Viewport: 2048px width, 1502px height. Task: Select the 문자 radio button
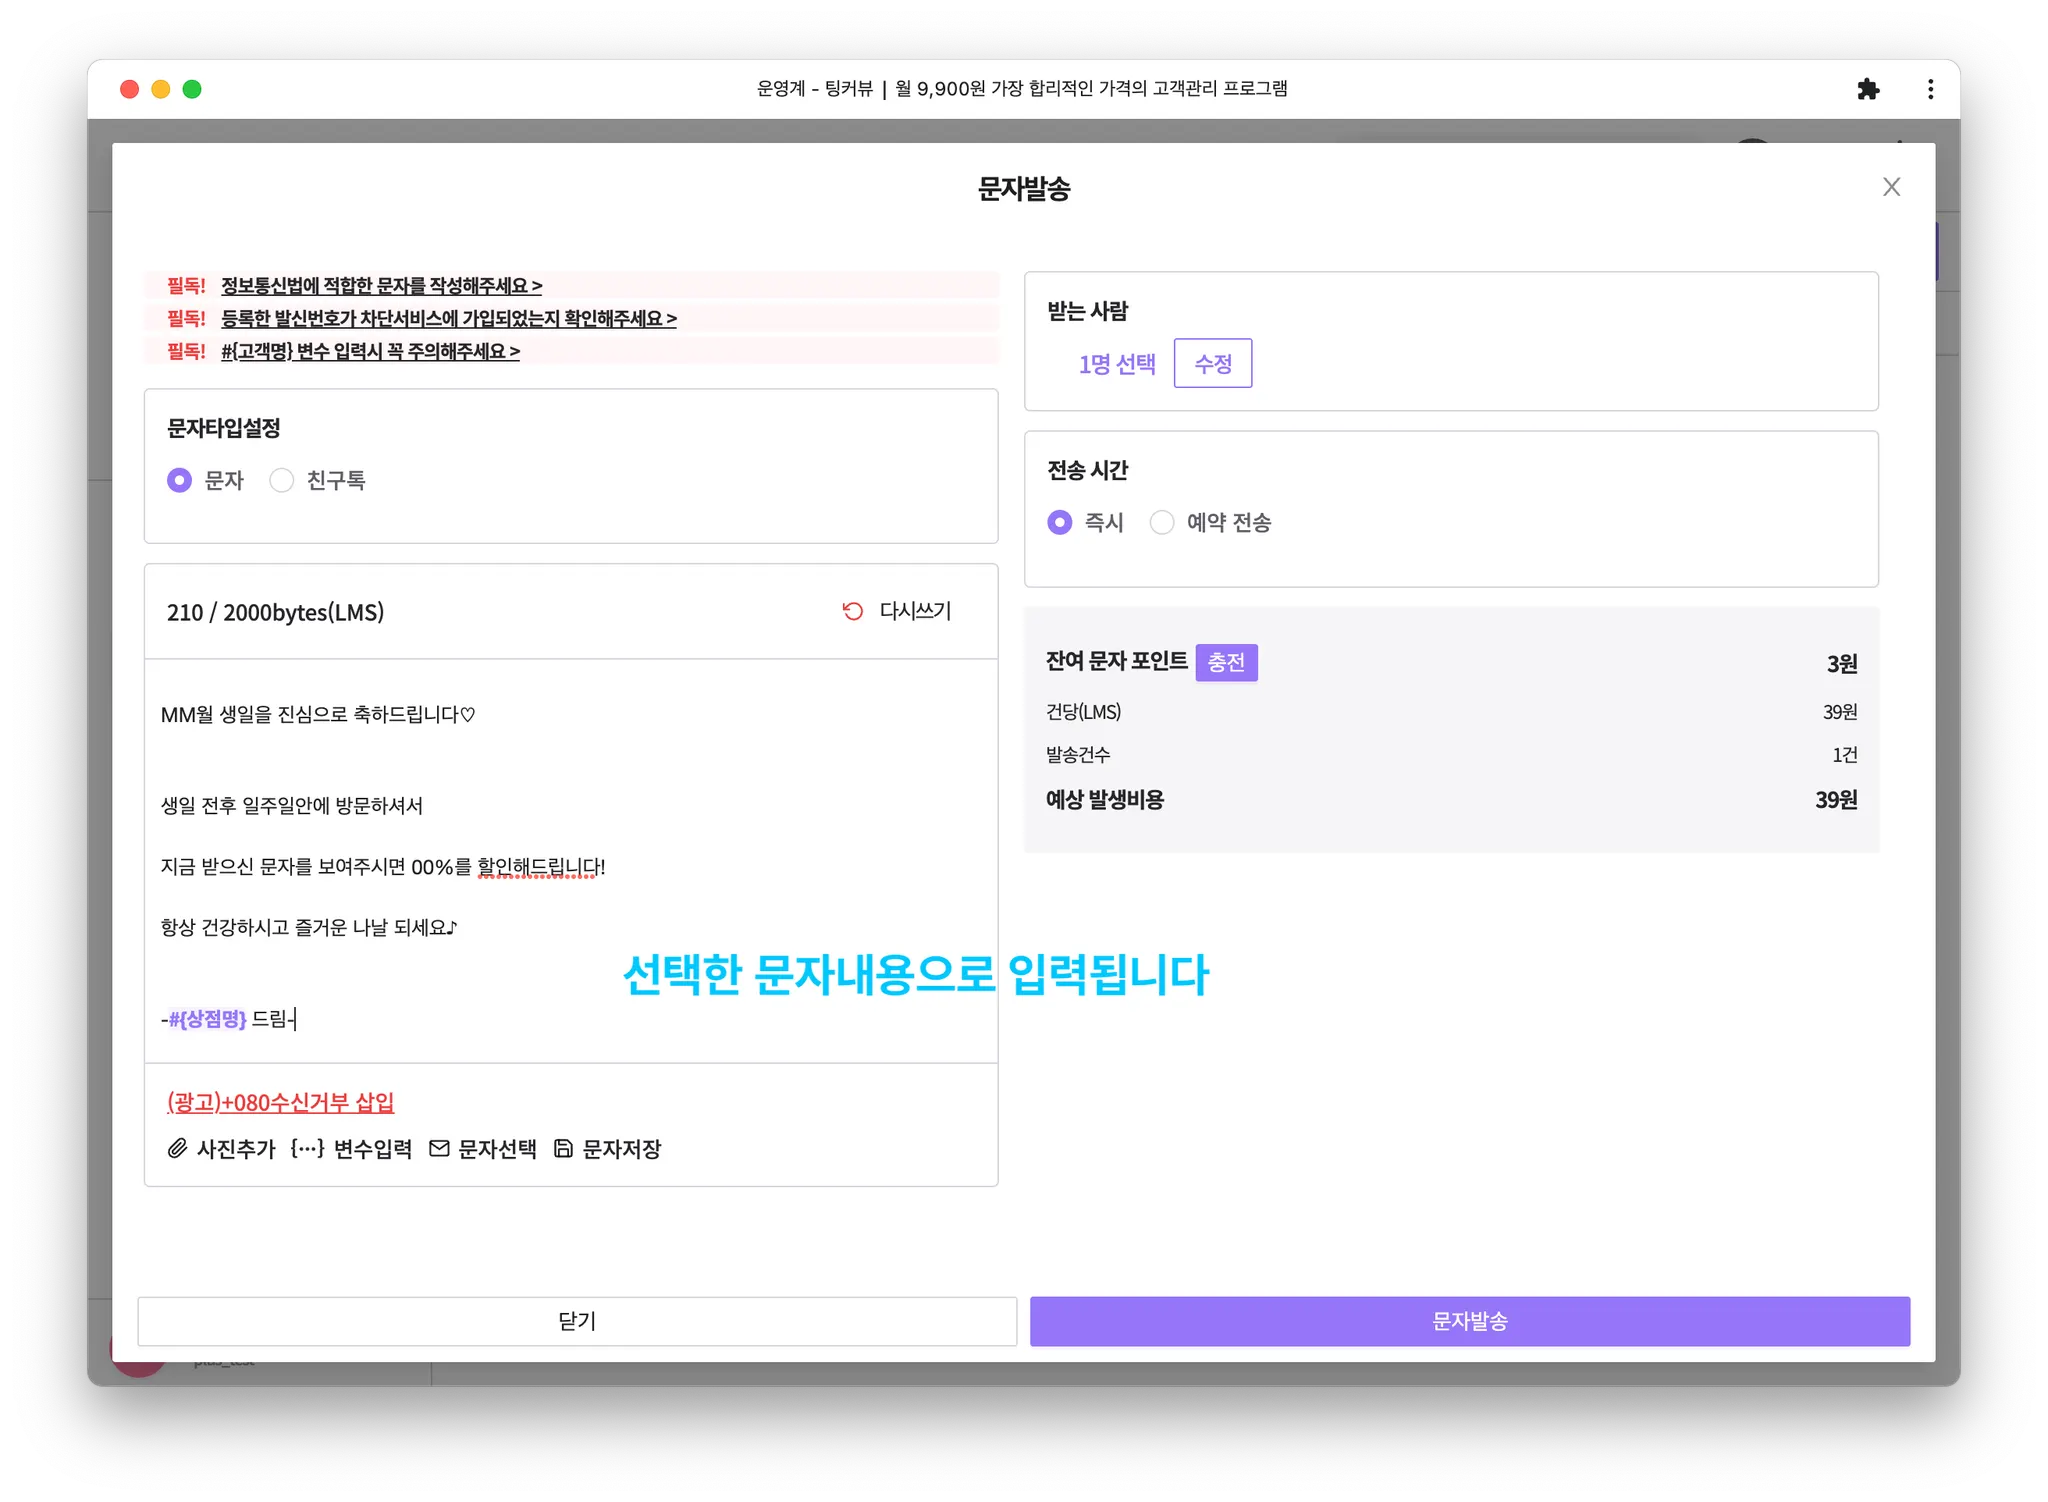tap(179, 481)
